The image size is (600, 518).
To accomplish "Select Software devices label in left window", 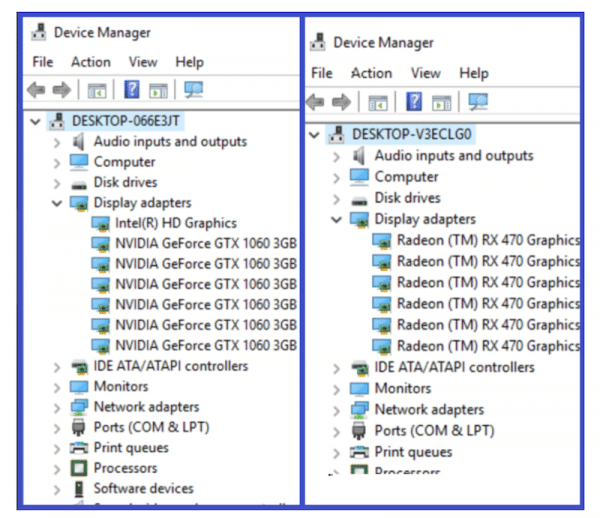I will [x=143, y=489].
